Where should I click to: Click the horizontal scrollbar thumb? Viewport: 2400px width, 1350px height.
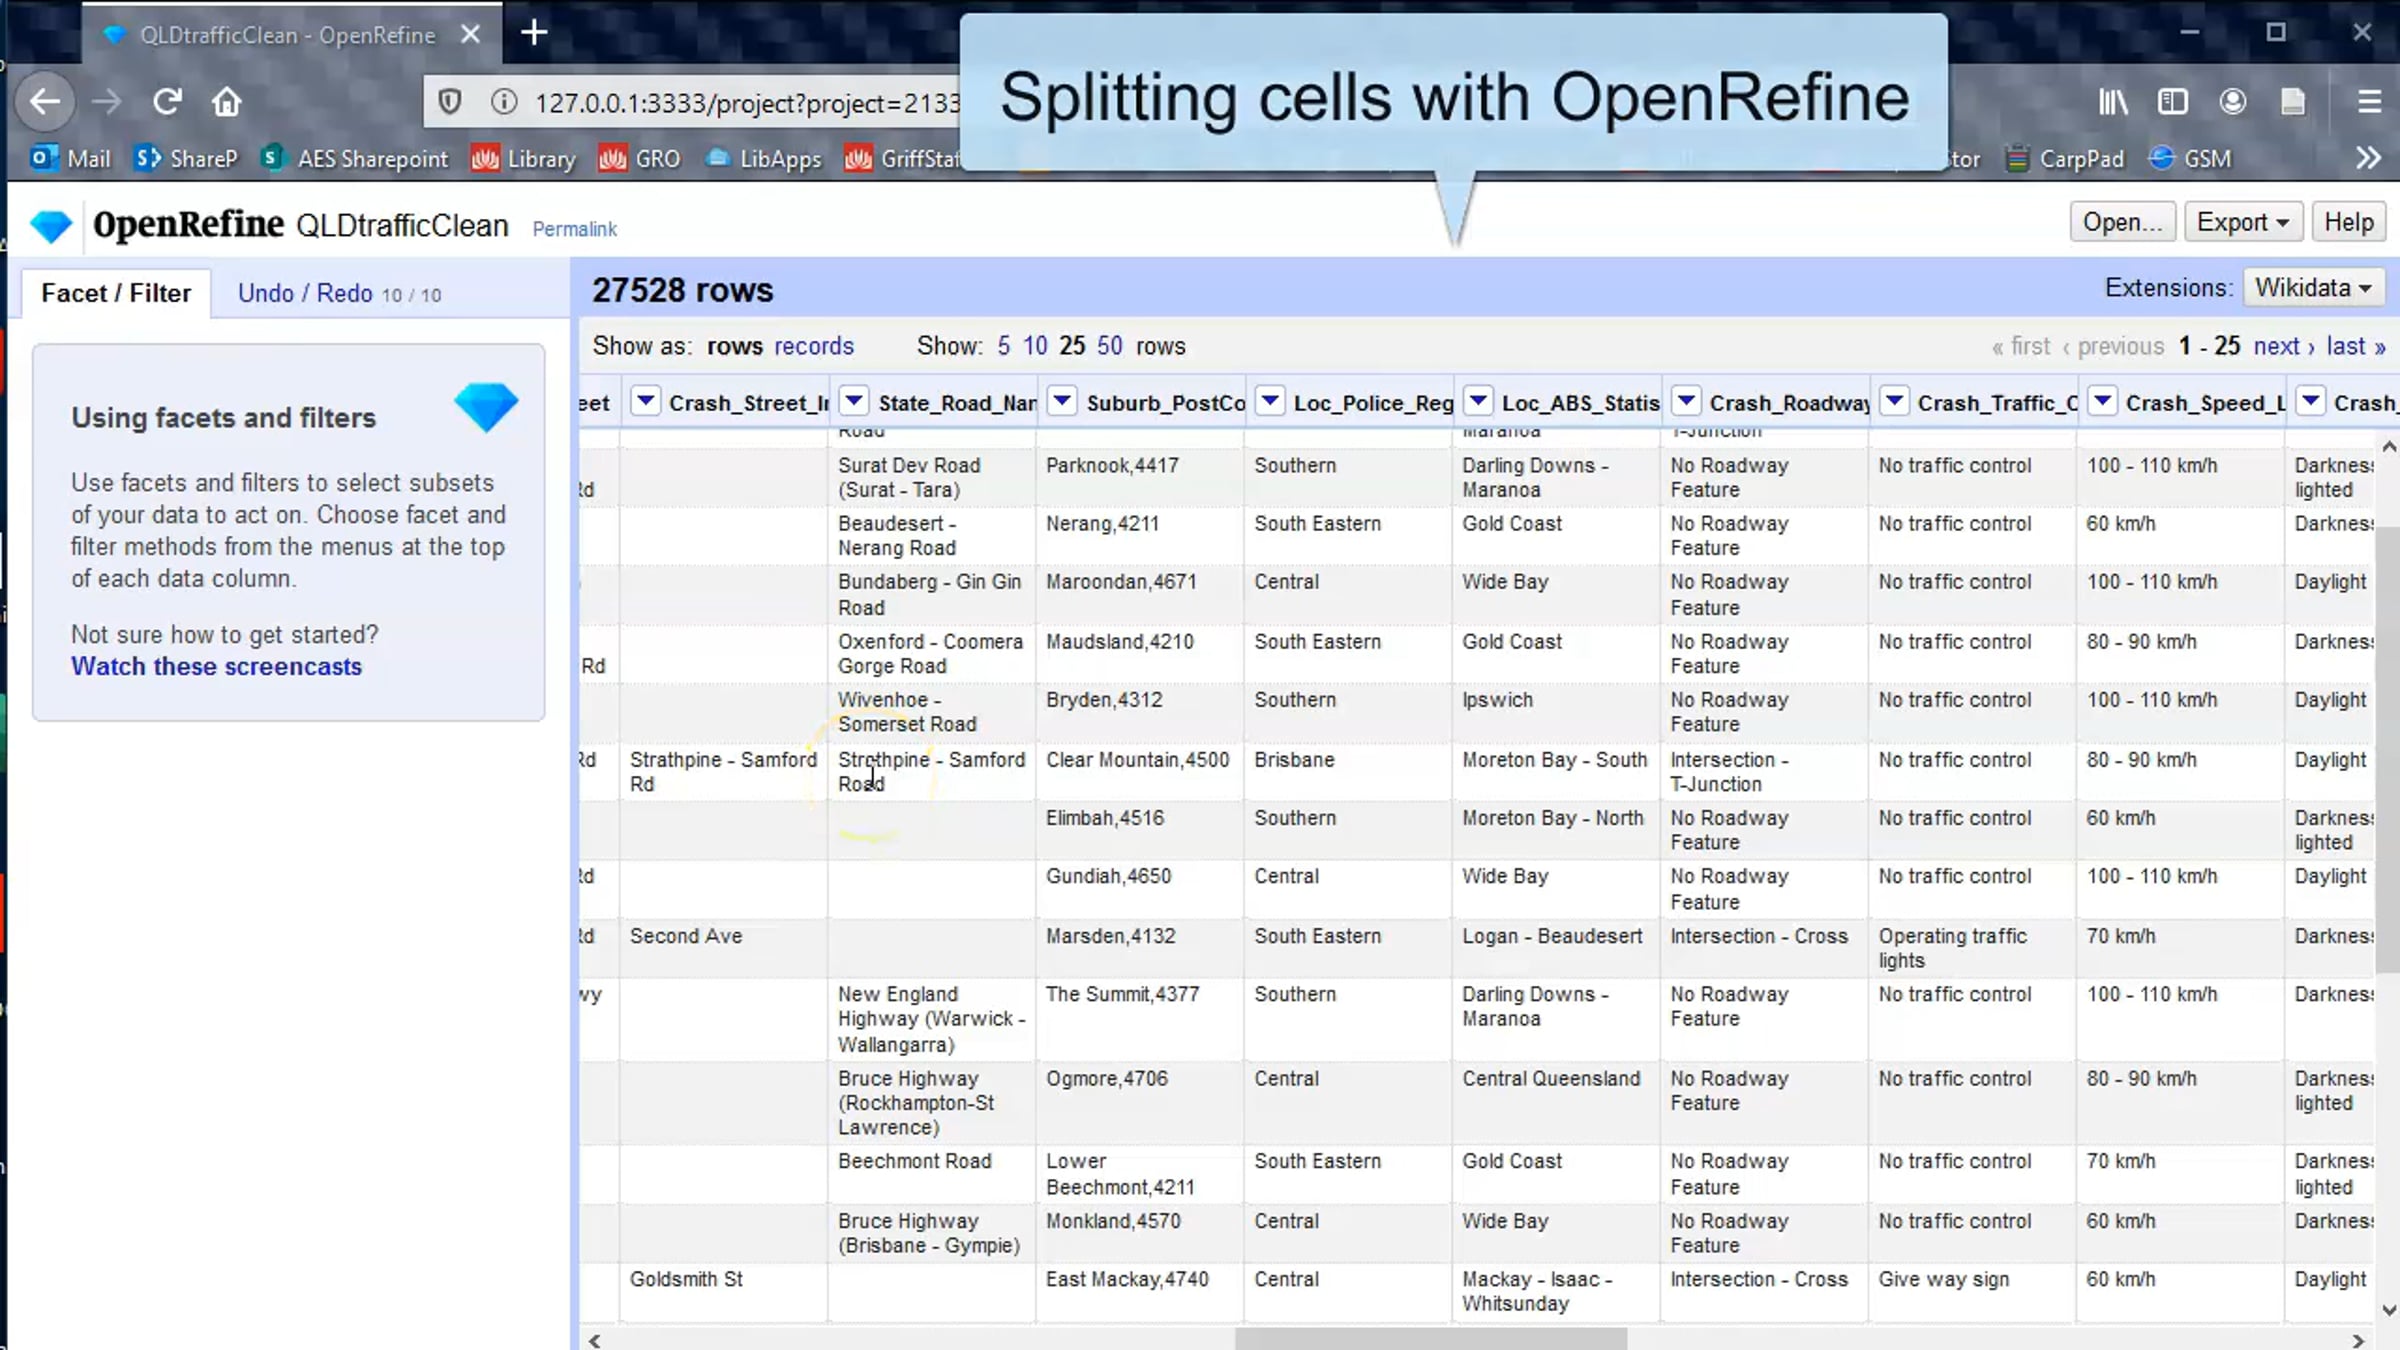tap(1430, 1339)
